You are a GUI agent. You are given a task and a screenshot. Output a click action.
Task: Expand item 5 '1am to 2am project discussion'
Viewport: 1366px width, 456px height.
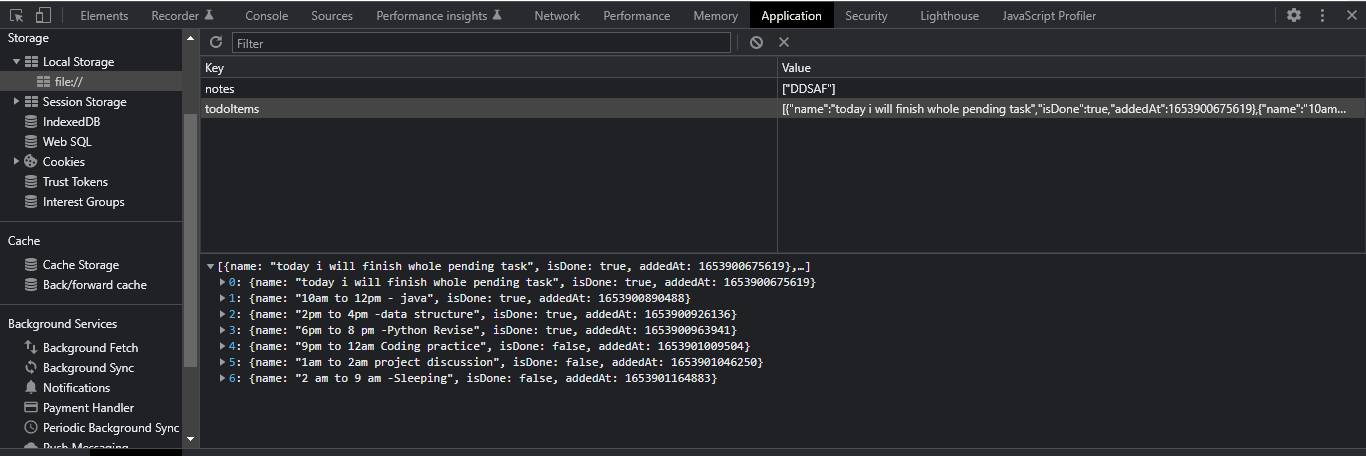click(x=223, y=363)
